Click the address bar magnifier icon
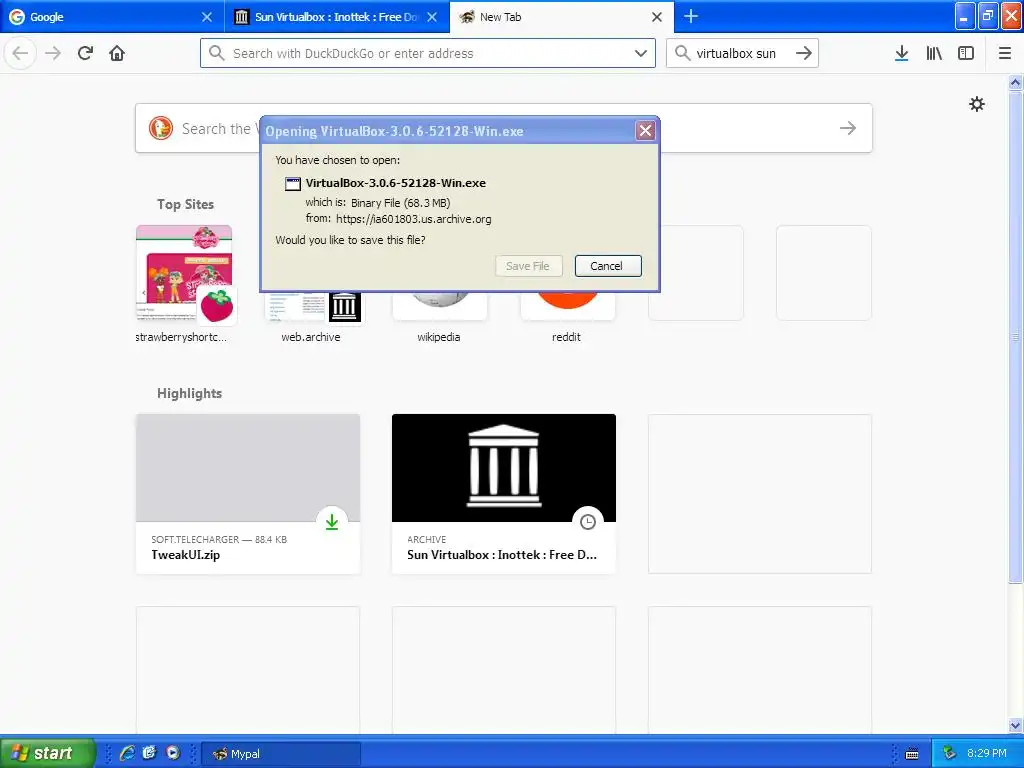This screenshot has width=1024, height=768. pyautogui.click(x=217, y=53)
